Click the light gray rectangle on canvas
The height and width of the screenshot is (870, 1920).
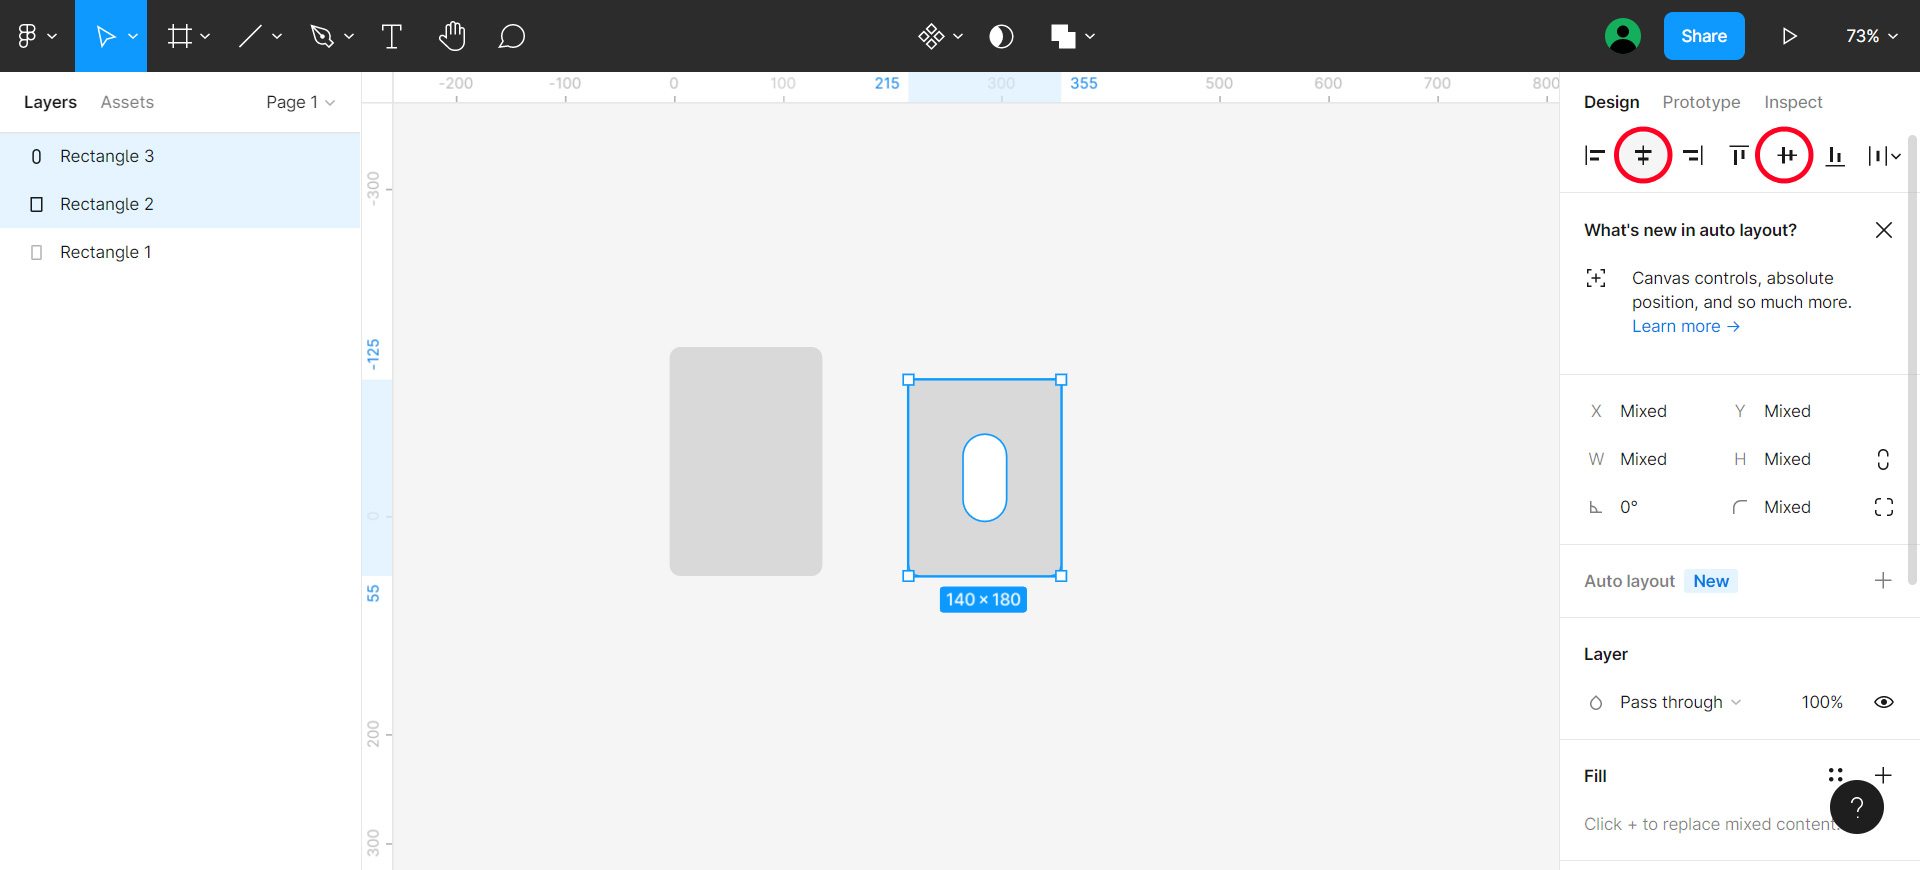tap(745, 461)
